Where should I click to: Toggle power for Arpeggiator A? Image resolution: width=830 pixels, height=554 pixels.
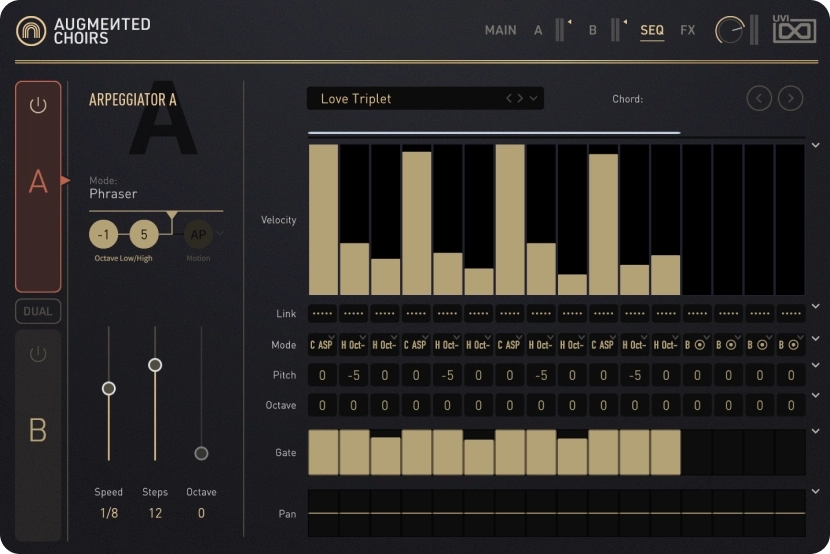38,105
